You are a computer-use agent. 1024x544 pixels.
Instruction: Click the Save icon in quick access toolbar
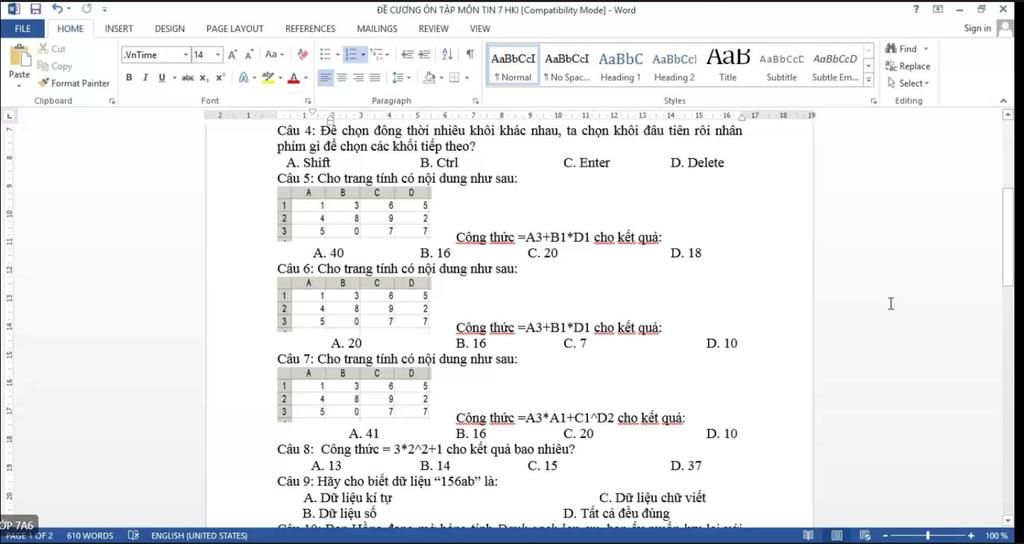click(35, 9)
